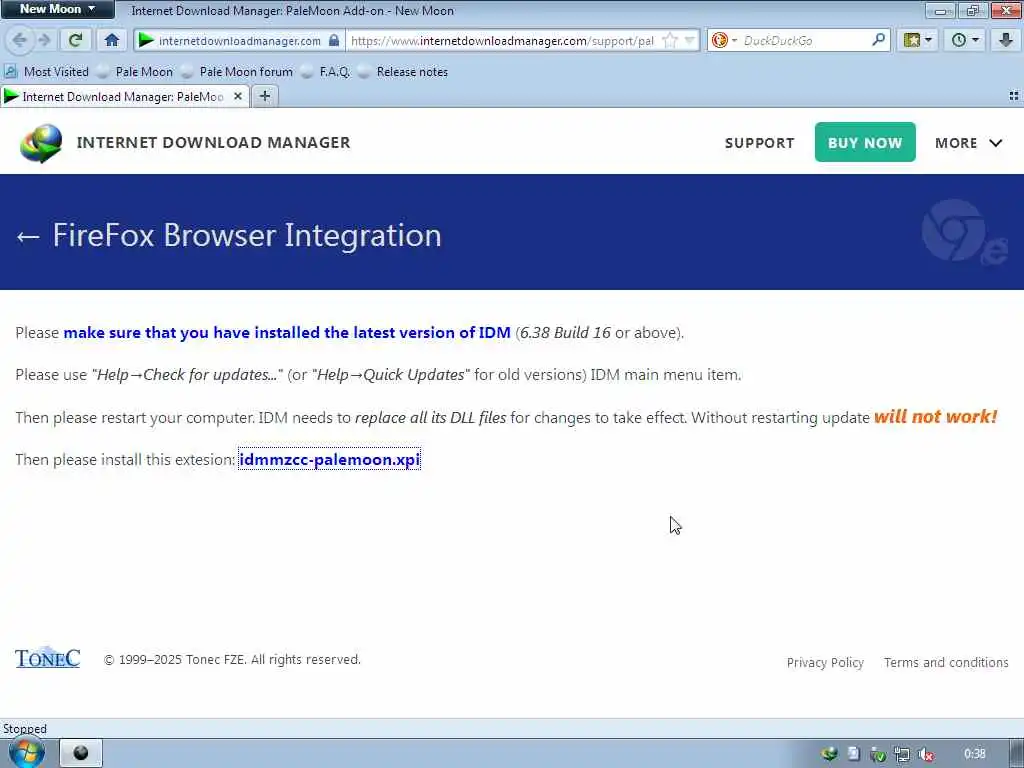
Task: Click the Show desktop strip
Action: tap(1017, 754)
